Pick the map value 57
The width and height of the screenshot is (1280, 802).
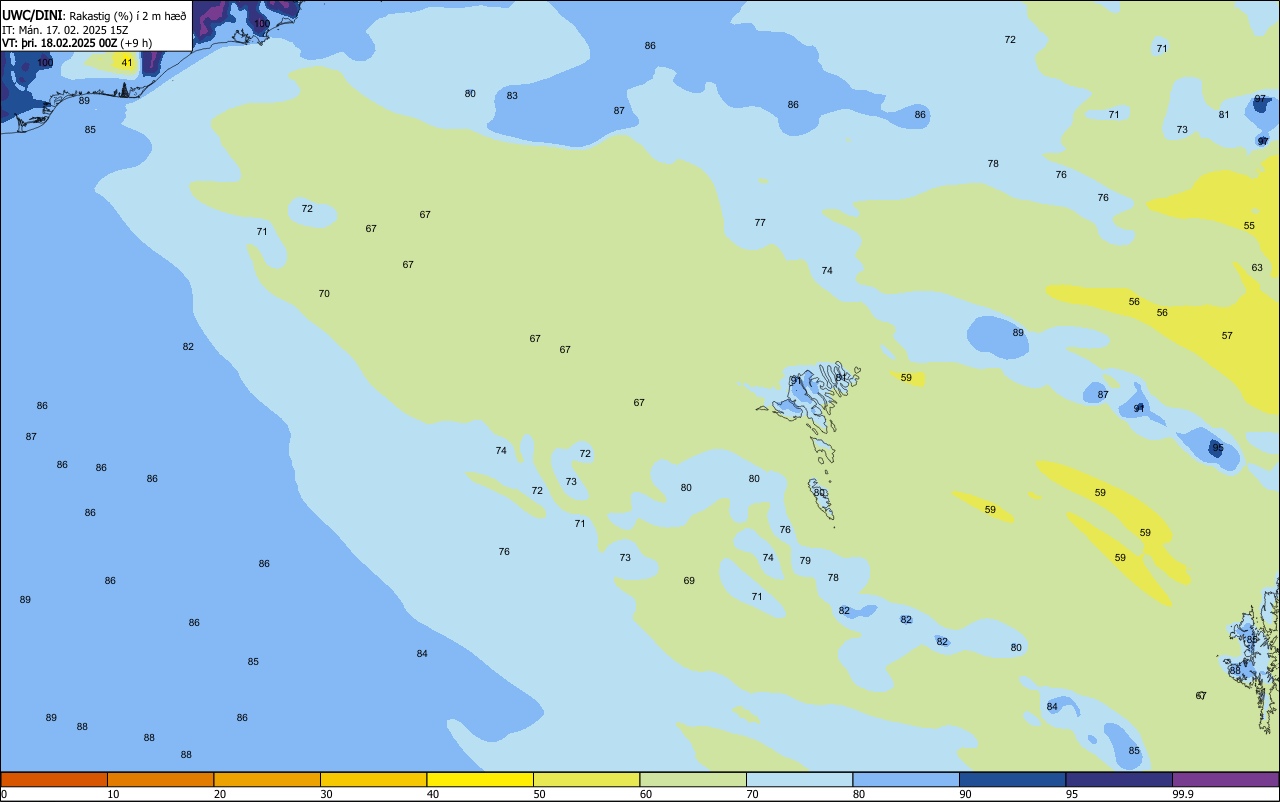[x=1227, y=336]
